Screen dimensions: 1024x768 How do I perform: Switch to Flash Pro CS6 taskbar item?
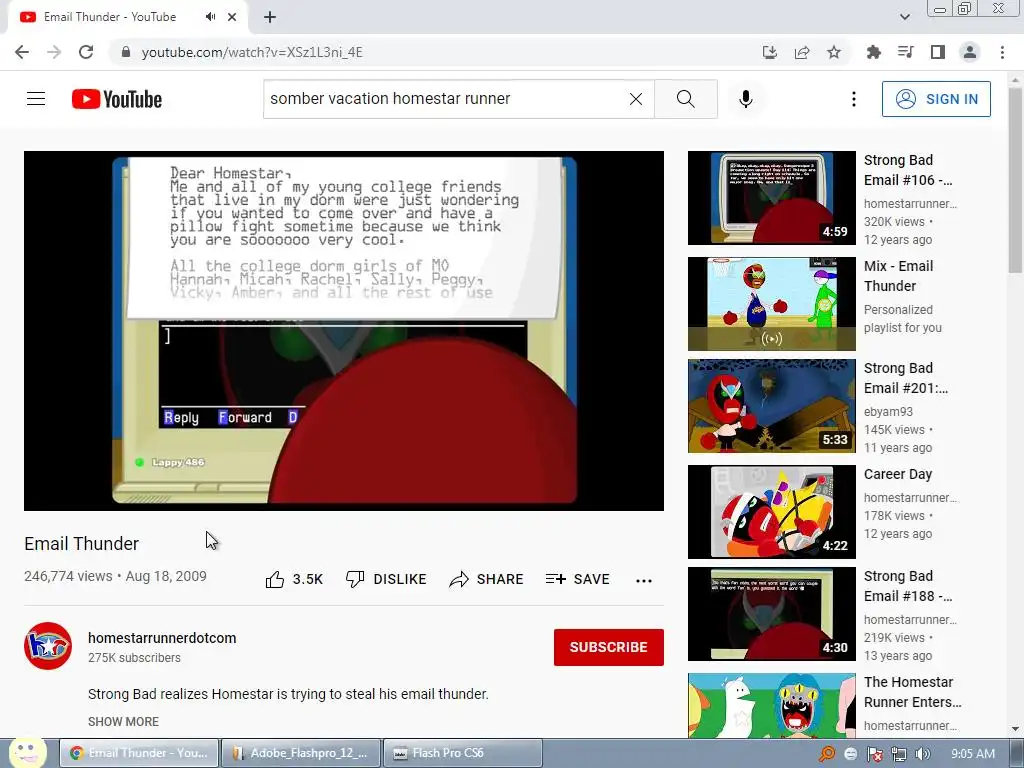click(462, 753)
